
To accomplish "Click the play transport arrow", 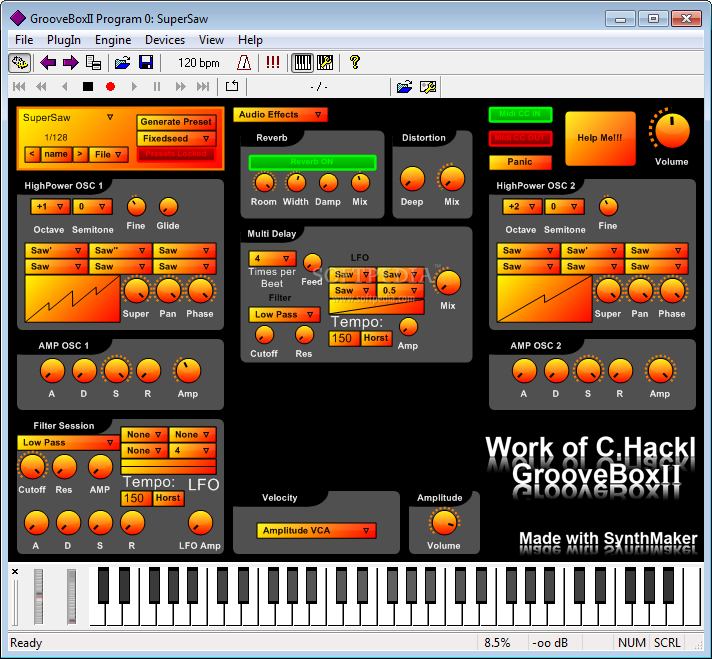I will click(x=134, y=87).
